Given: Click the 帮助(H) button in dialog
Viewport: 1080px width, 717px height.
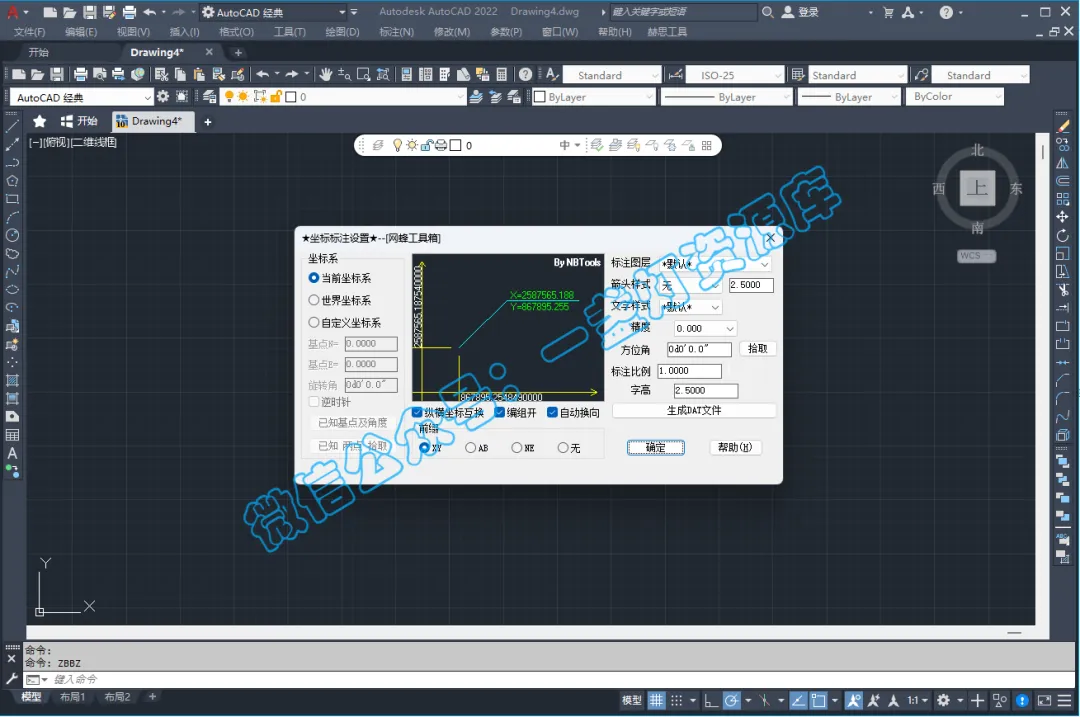Looking at the screenshot, I should click(735, 447).
